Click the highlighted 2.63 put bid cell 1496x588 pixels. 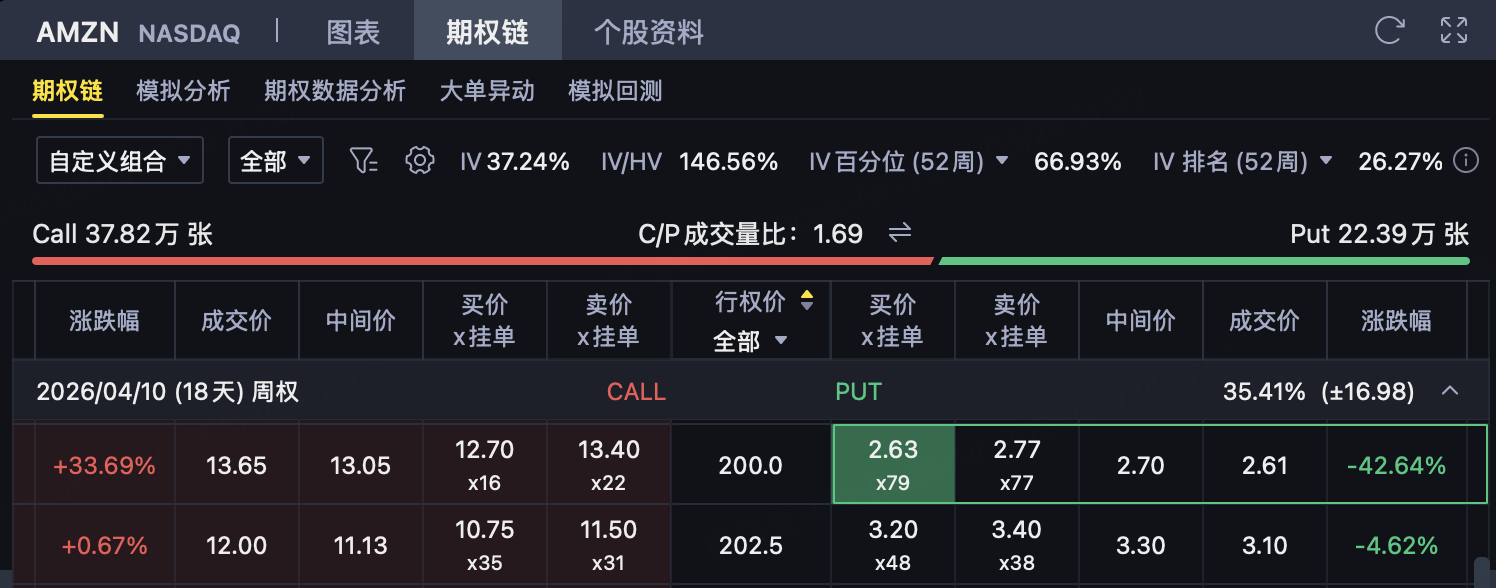tap(893, 464)
